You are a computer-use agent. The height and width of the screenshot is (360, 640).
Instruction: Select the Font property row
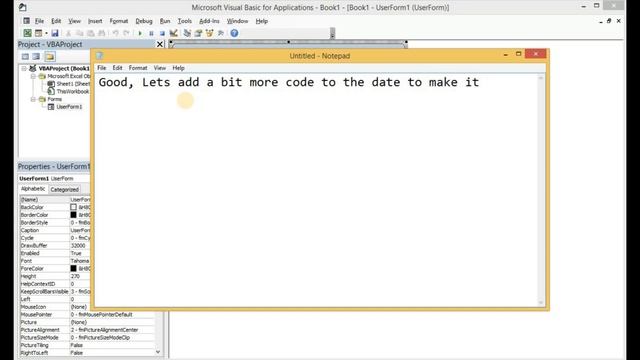(x=55, y=261)
